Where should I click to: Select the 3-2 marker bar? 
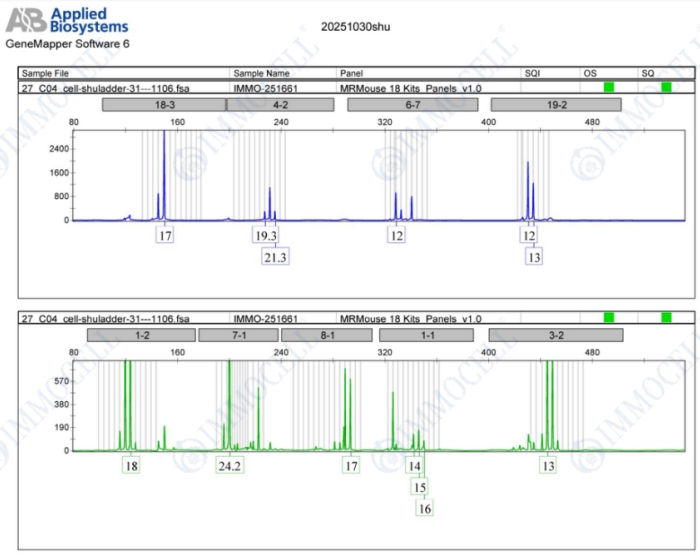tap(555, 335)
